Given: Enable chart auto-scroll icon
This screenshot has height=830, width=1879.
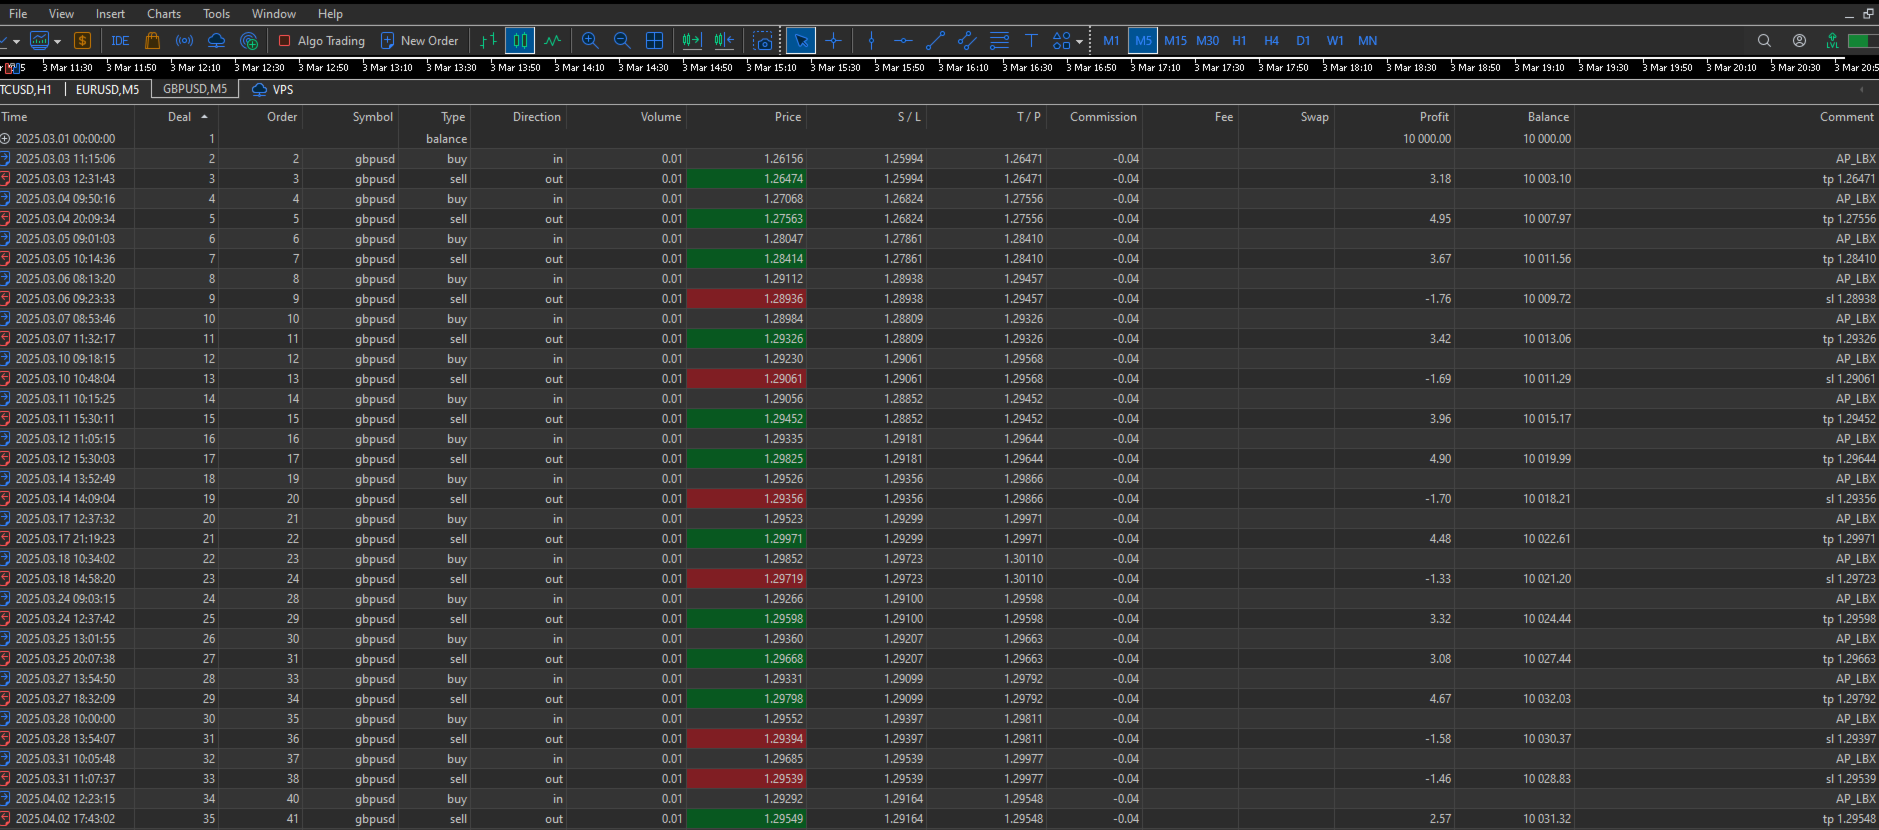Looking at the screenshot, I should [x=692, y=41].
